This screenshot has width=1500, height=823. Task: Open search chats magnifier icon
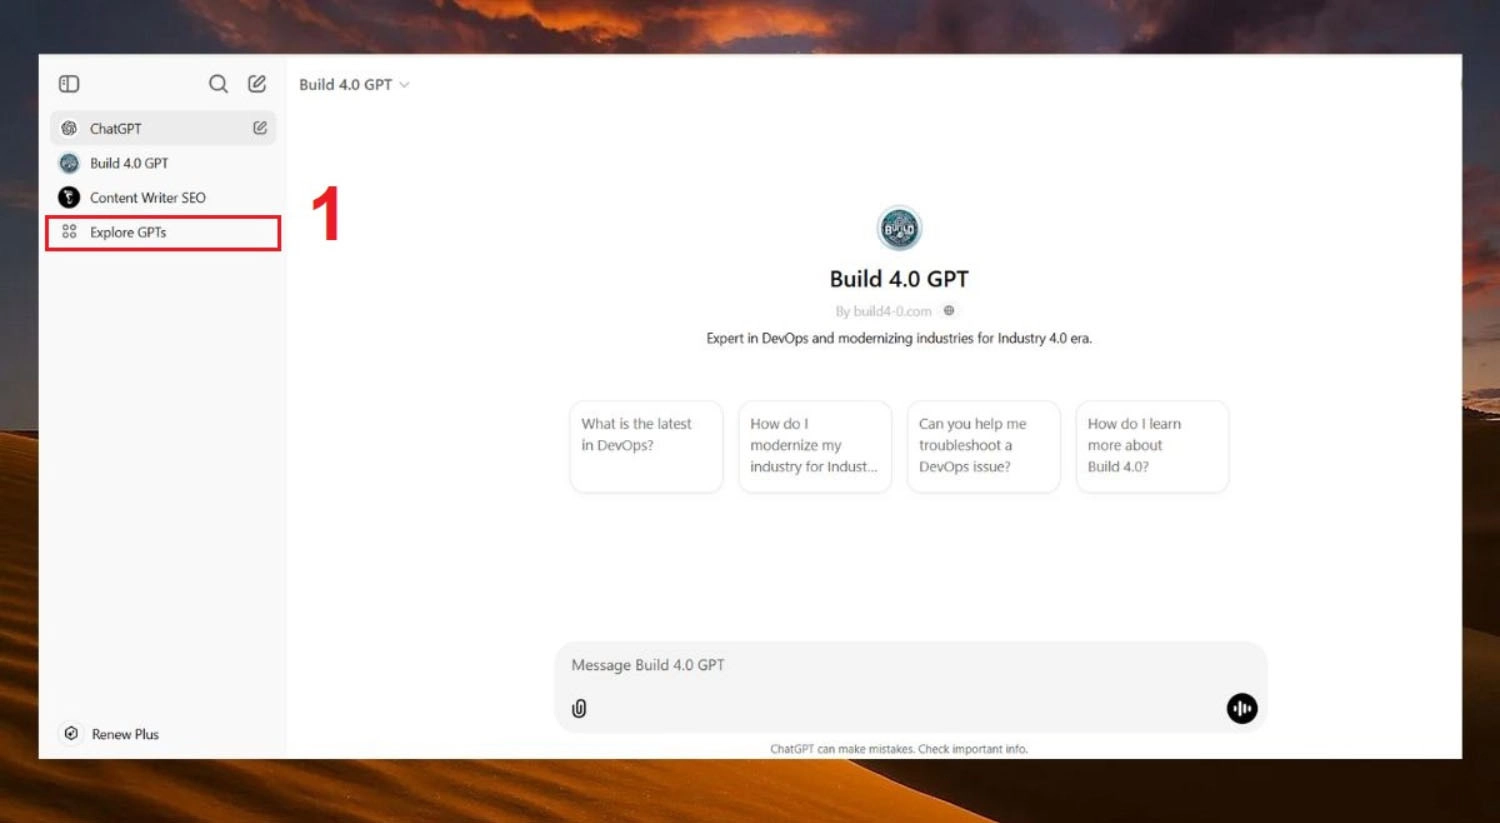[218, 84]
